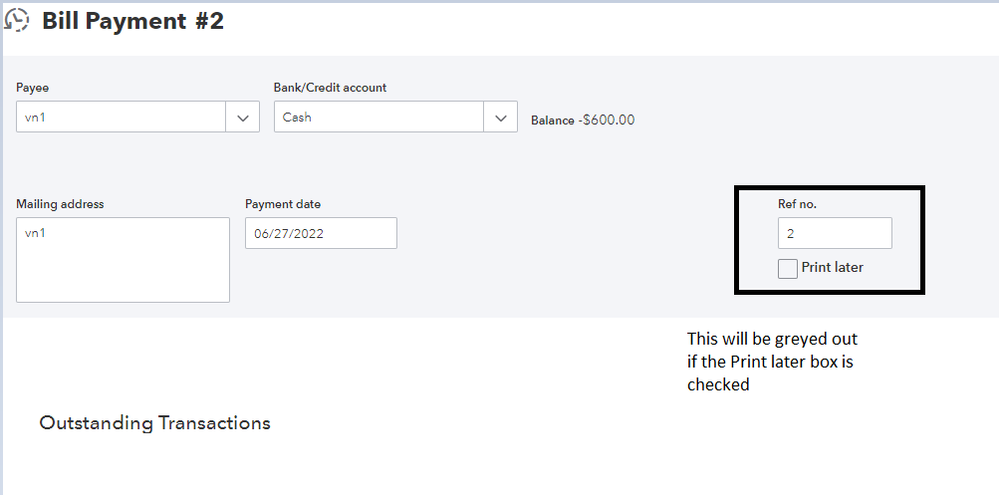
Task: Click inside the Mailing address text box
Action: 122,260
